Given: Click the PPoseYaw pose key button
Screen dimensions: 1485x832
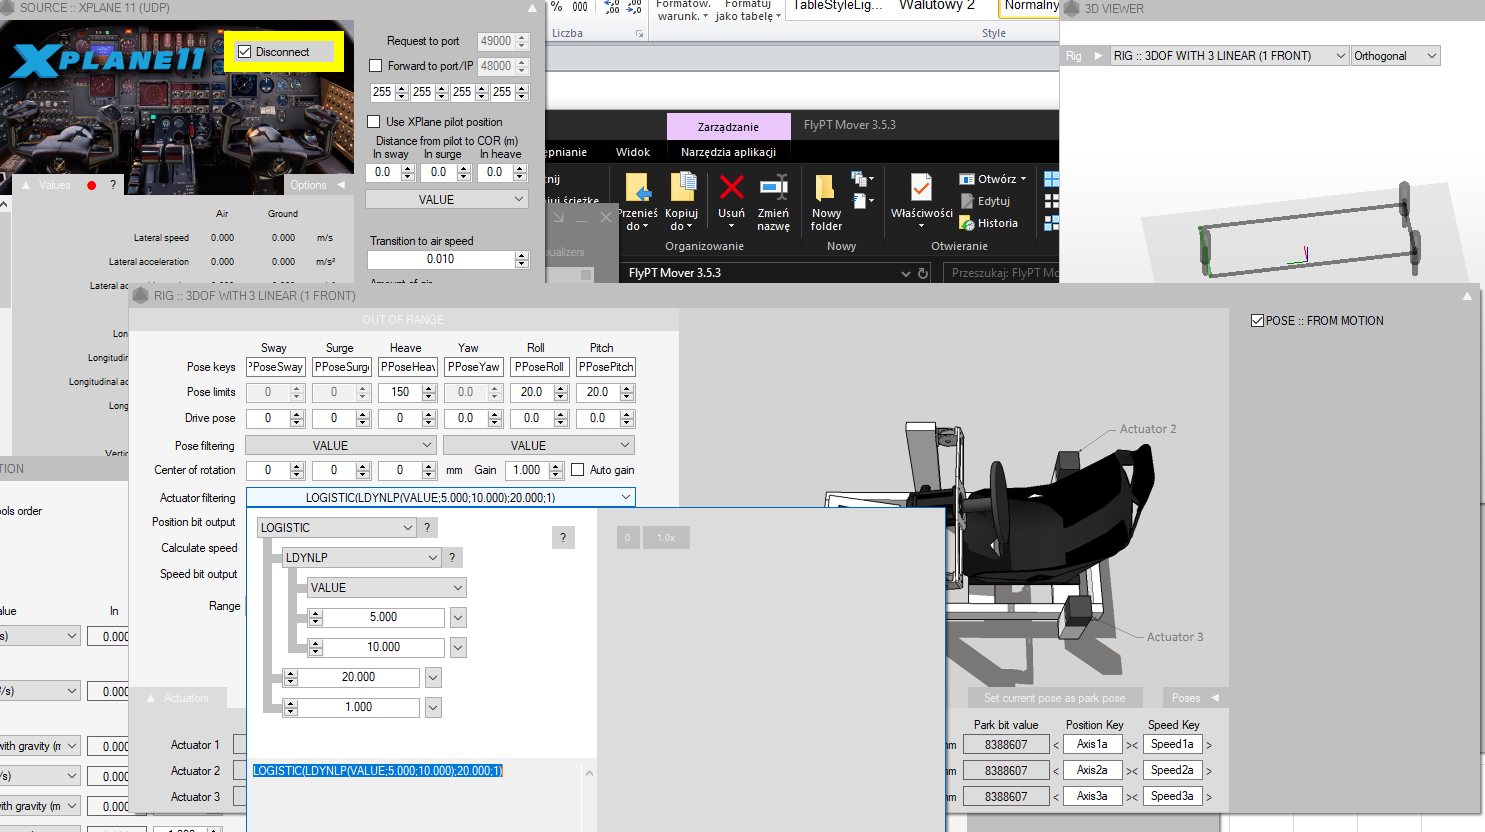Looking at the screenshot, I should [x=473, y=367].
